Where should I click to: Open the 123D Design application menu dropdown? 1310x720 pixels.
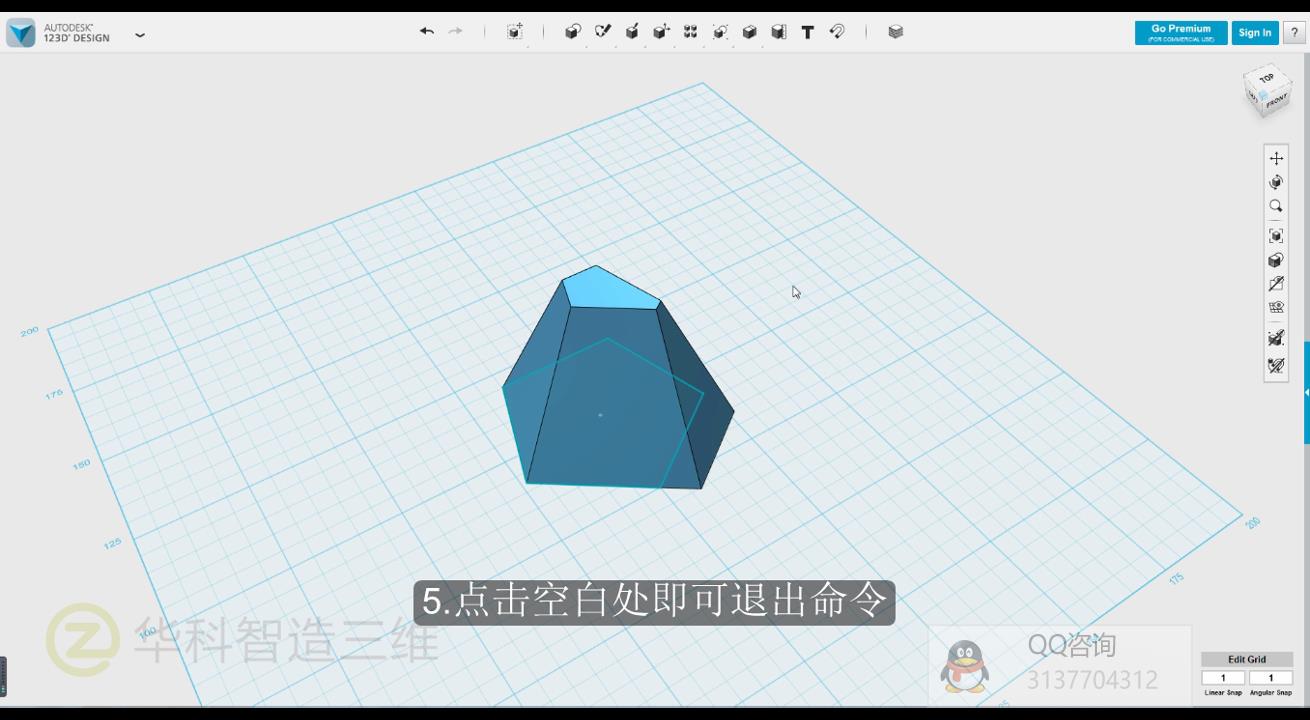coord(139,34)
